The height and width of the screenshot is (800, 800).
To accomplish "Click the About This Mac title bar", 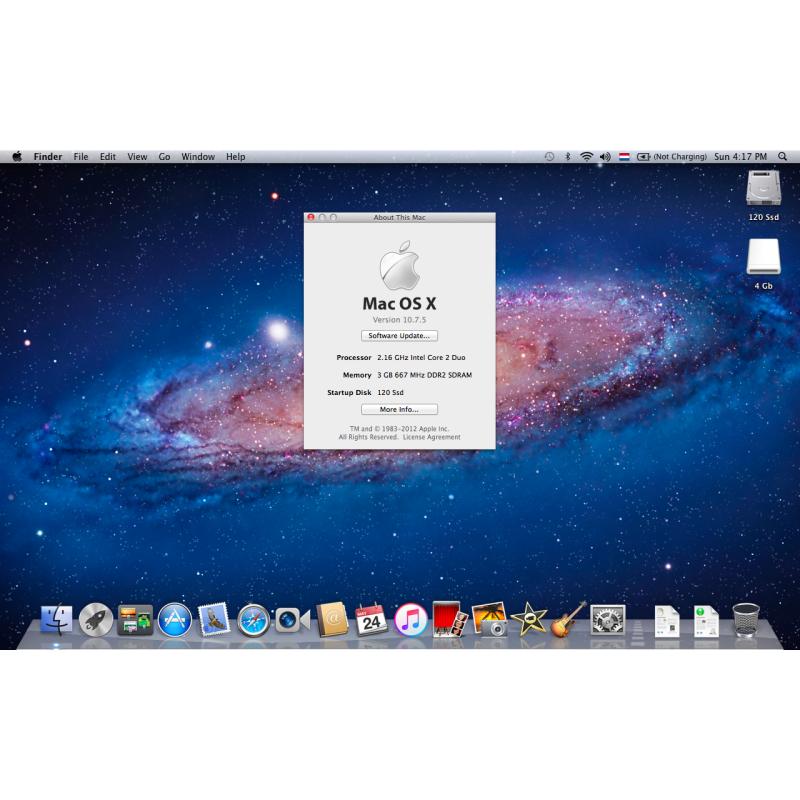I will [399, 217].
